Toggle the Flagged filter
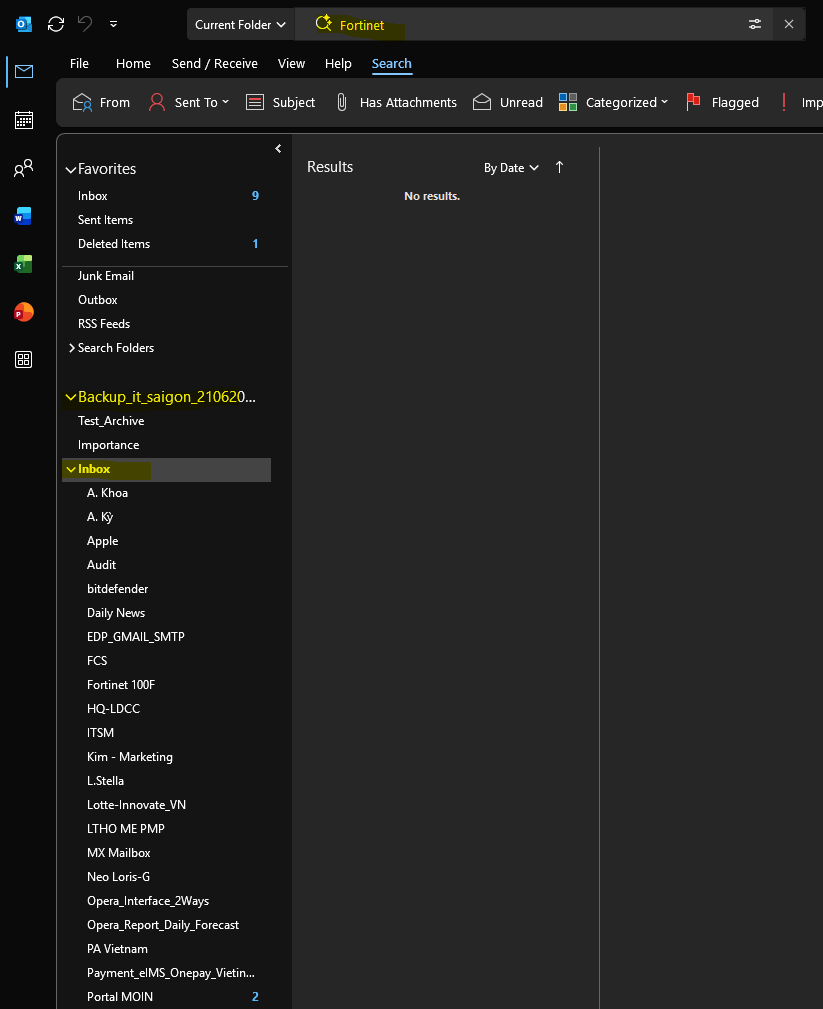Screen dimensions: 823x1009 pos(722,102)
